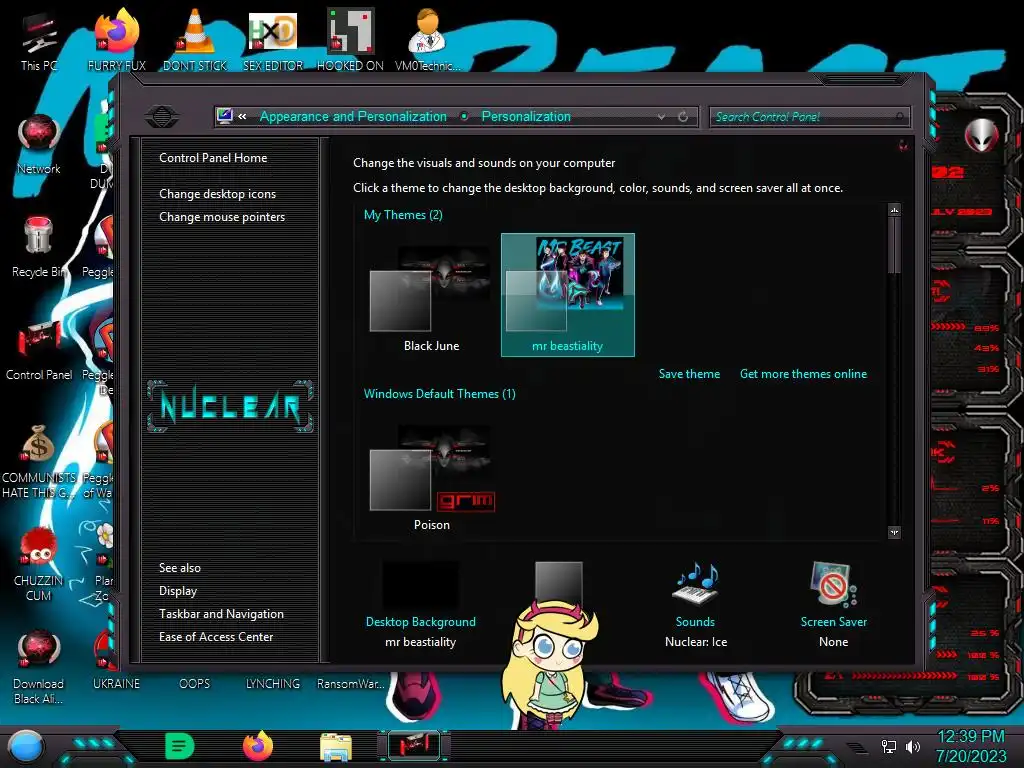Click the theme list scroll down arrow
Screen dimensions: 1024x768
pyautogui.click(x=894, y=532)
